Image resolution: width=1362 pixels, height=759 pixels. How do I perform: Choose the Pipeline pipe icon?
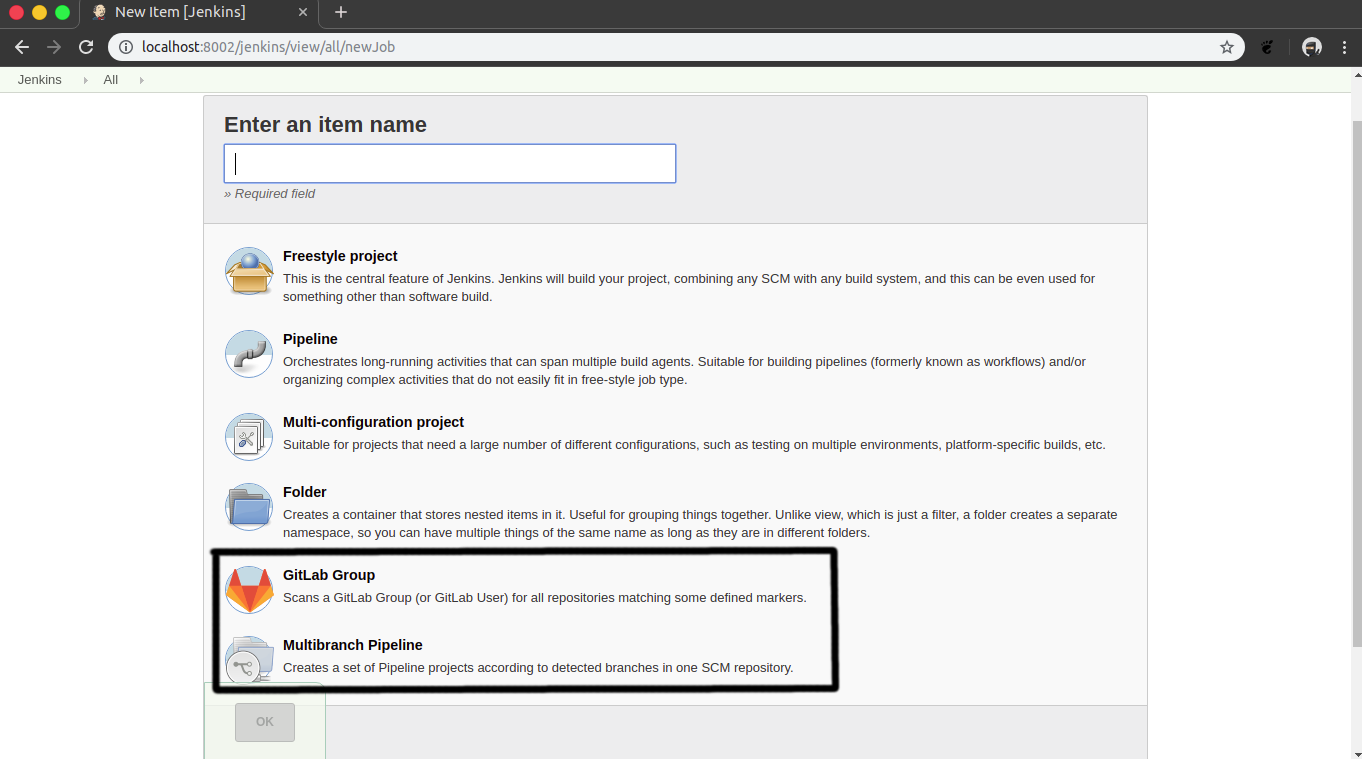249,354
